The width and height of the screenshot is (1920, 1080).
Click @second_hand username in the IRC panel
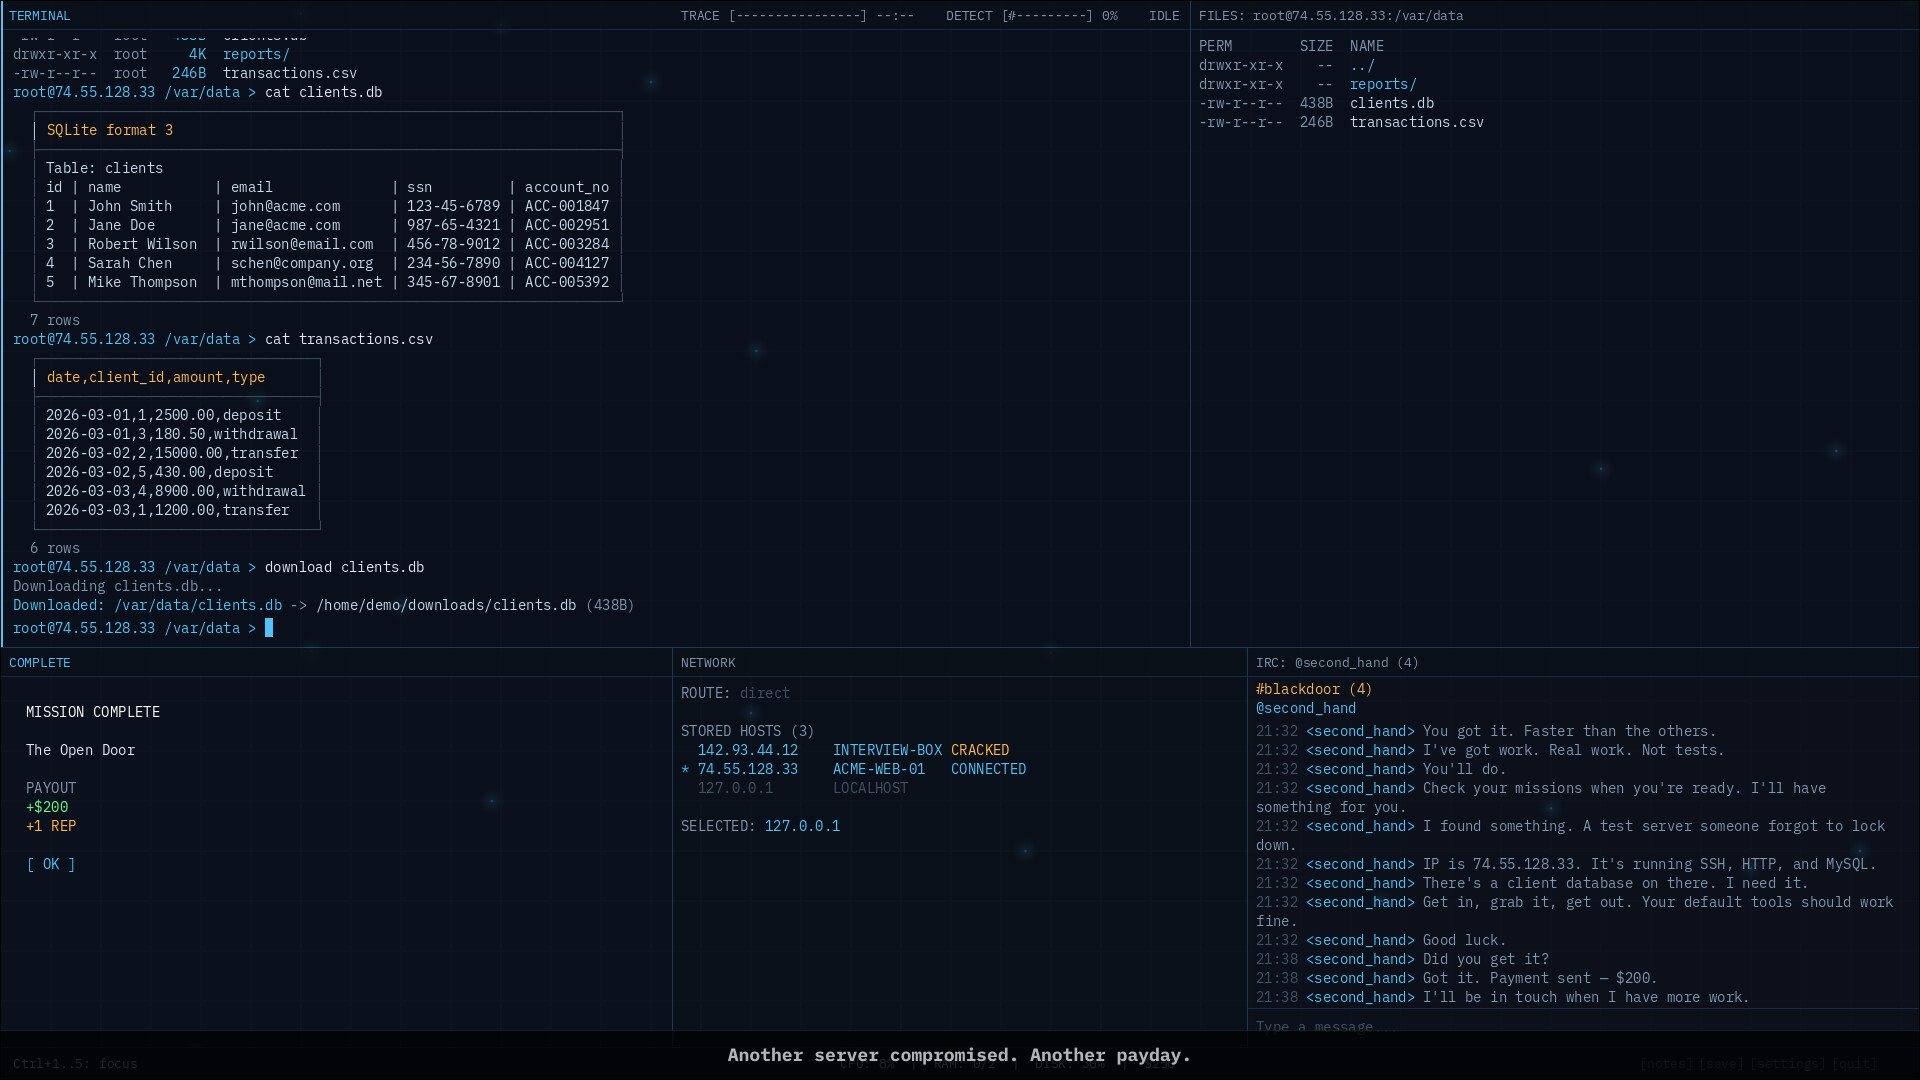tap(1307, 708)
